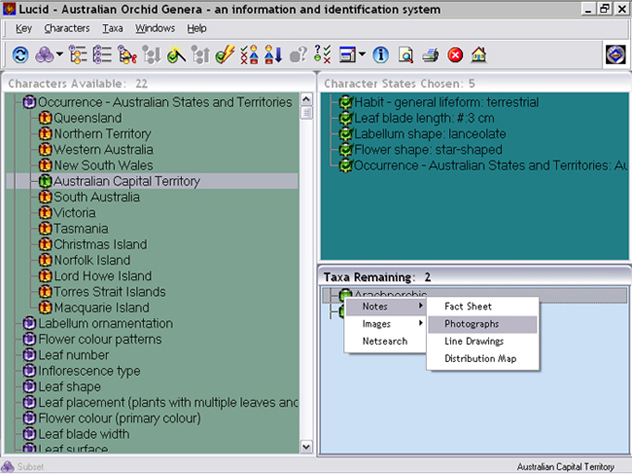The height and width of the screenshot is (474, 632).
Task: Click the characters list scroll down arrow
Action: tap(306, 447)
